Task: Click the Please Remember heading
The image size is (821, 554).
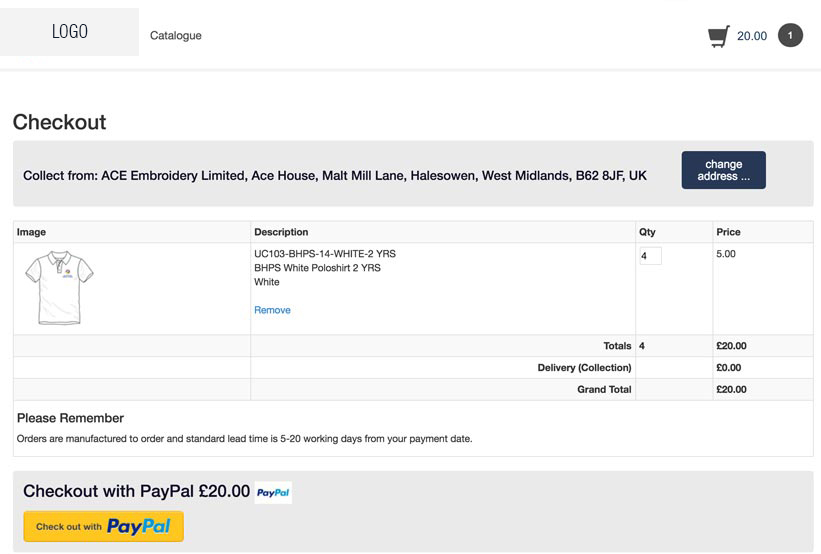Action: click(x=70, y=418)
